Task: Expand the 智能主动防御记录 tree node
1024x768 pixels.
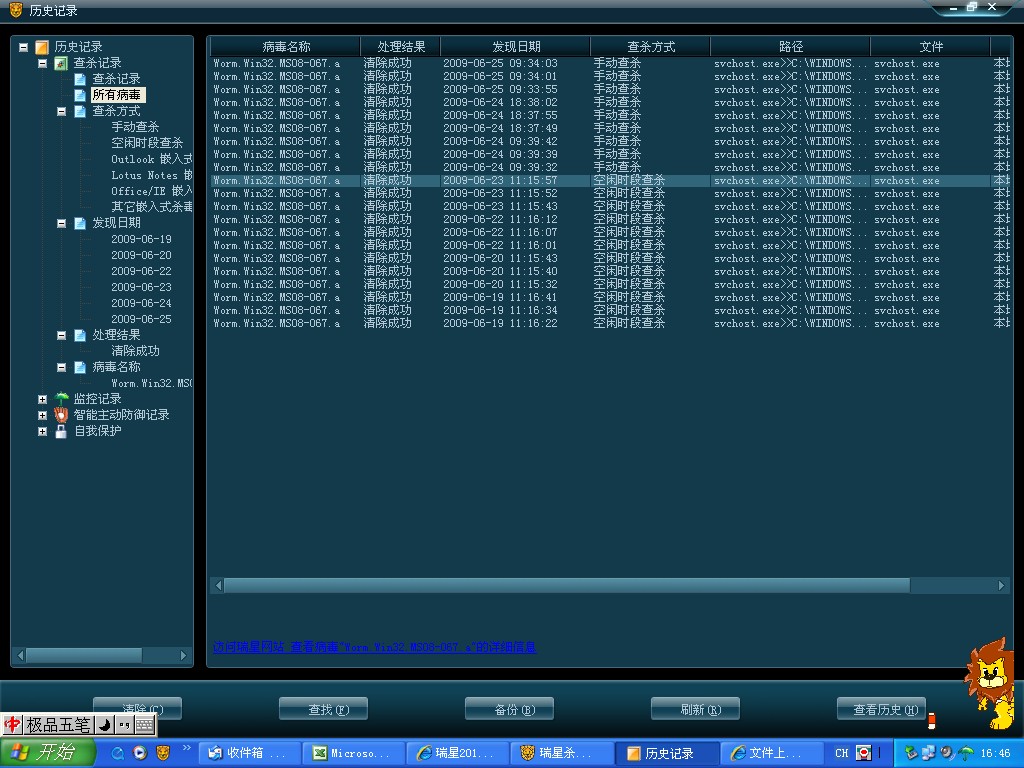Action: point(42,415)
